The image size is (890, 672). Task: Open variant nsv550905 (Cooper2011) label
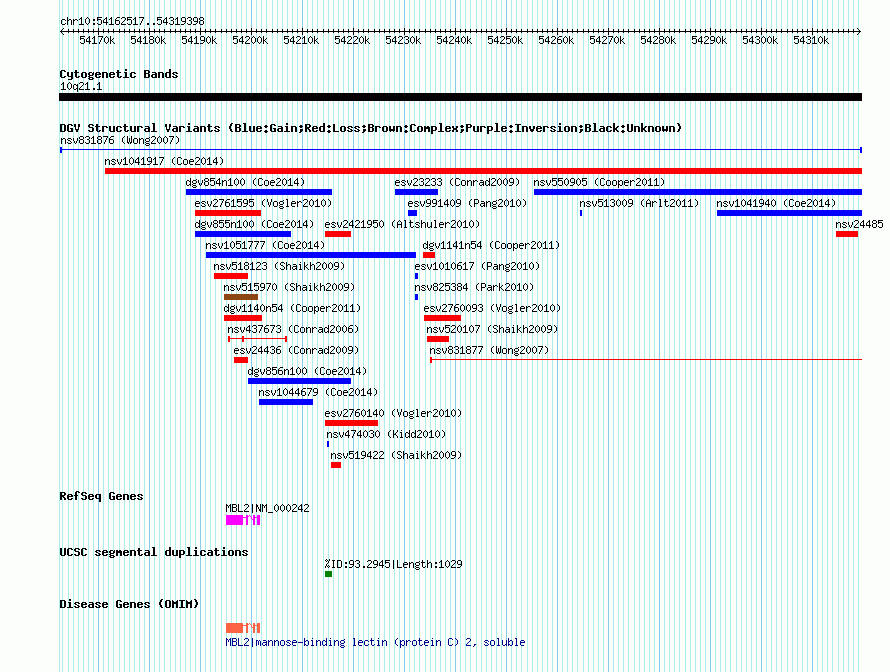coord(599,182)
